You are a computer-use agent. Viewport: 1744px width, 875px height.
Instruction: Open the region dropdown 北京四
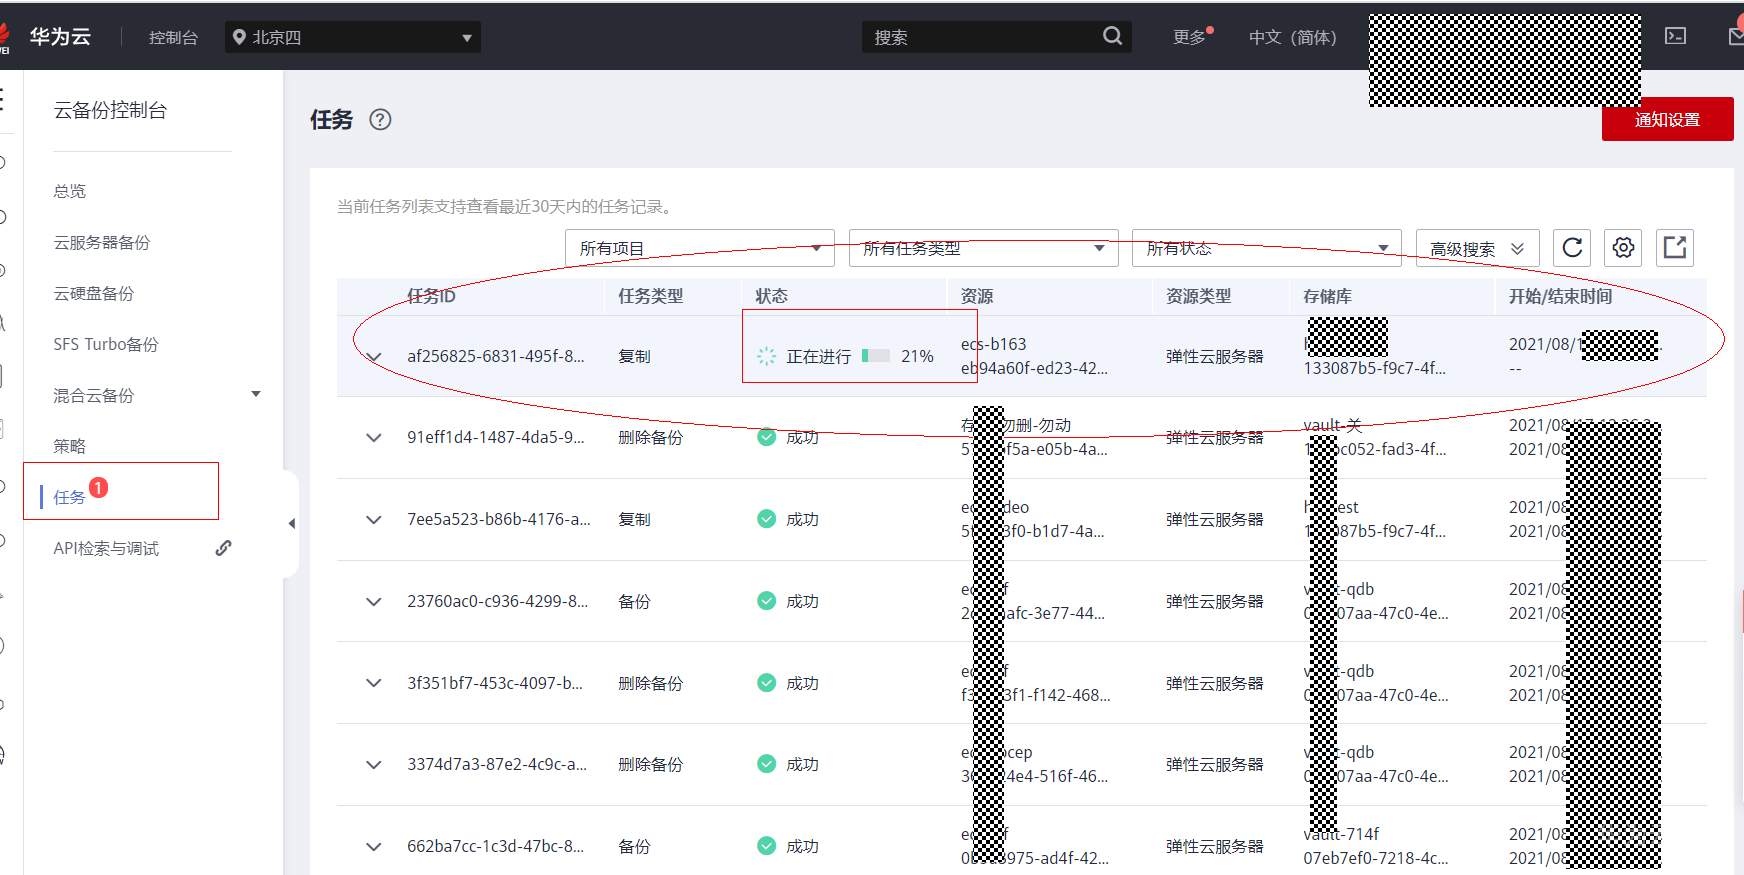(353, 37)
